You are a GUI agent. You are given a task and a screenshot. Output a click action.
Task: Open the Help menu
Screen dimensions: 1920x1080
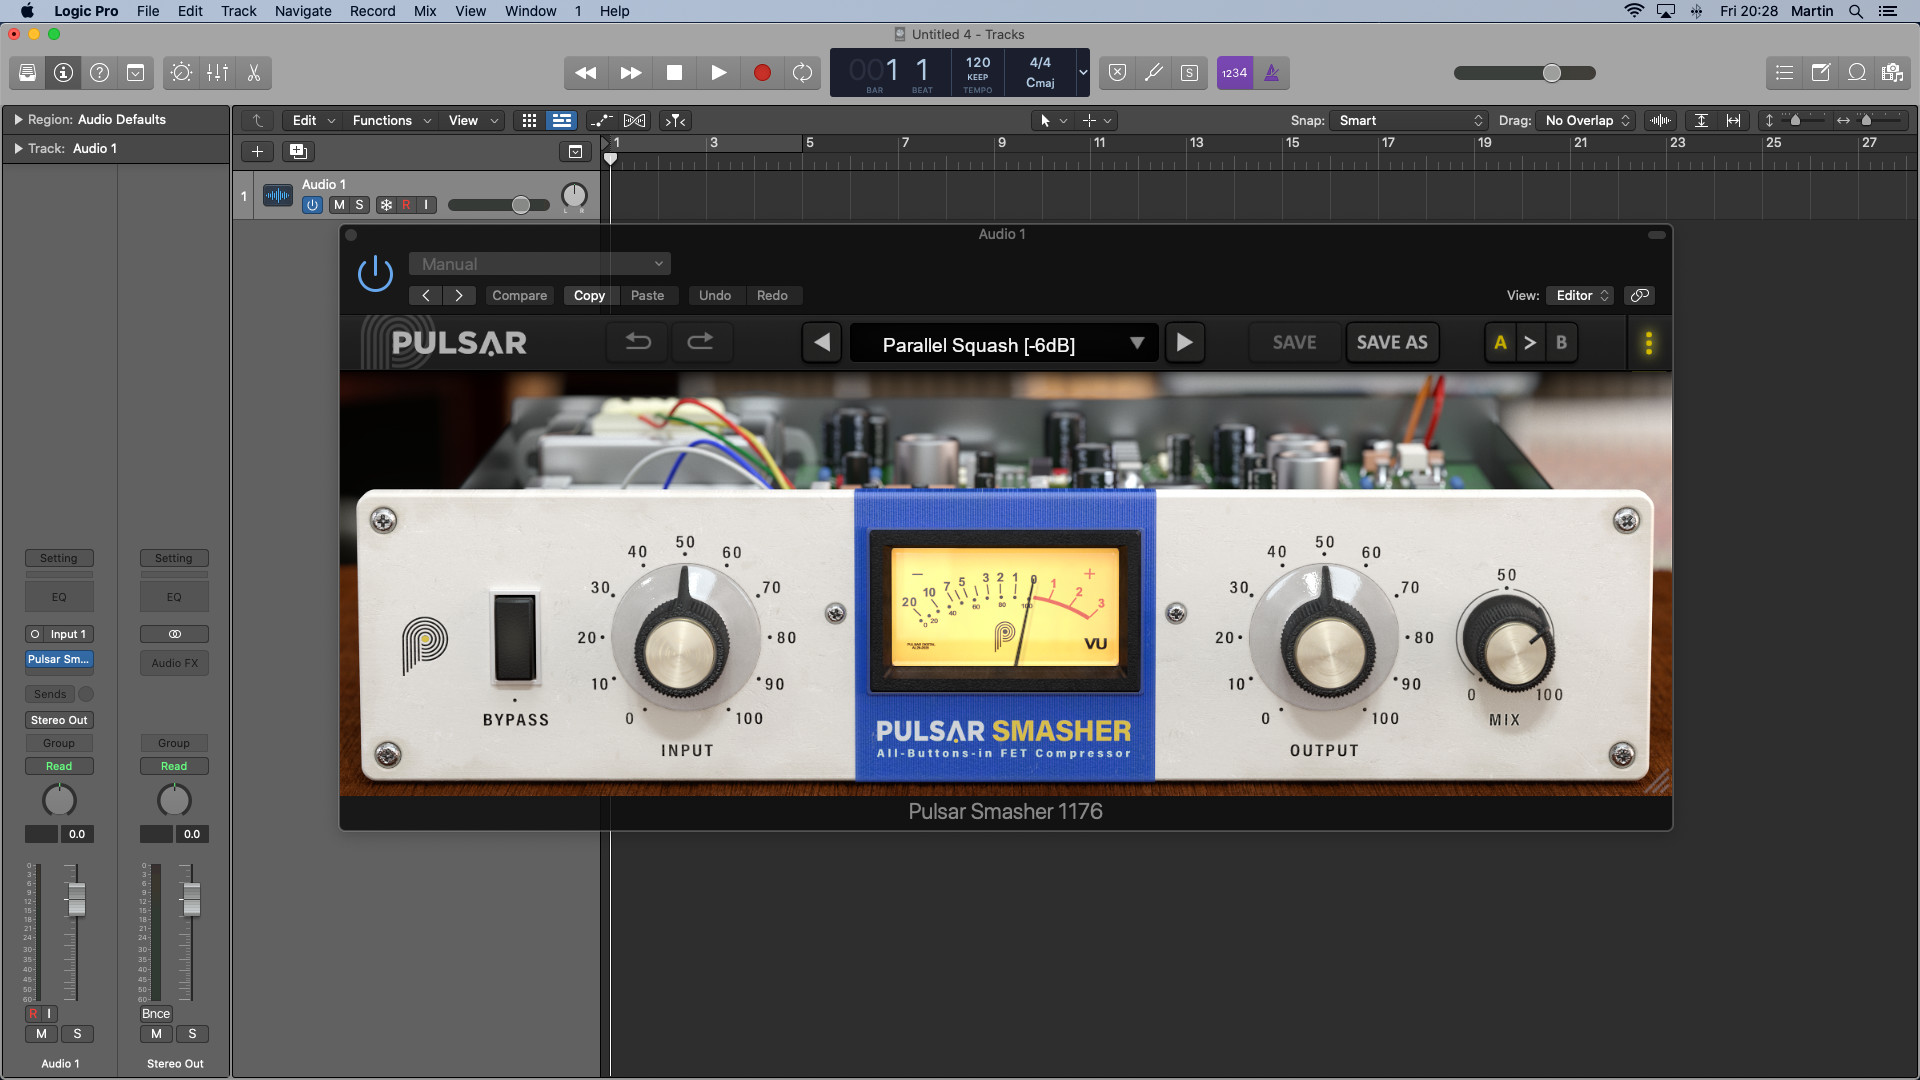point(615,11)
